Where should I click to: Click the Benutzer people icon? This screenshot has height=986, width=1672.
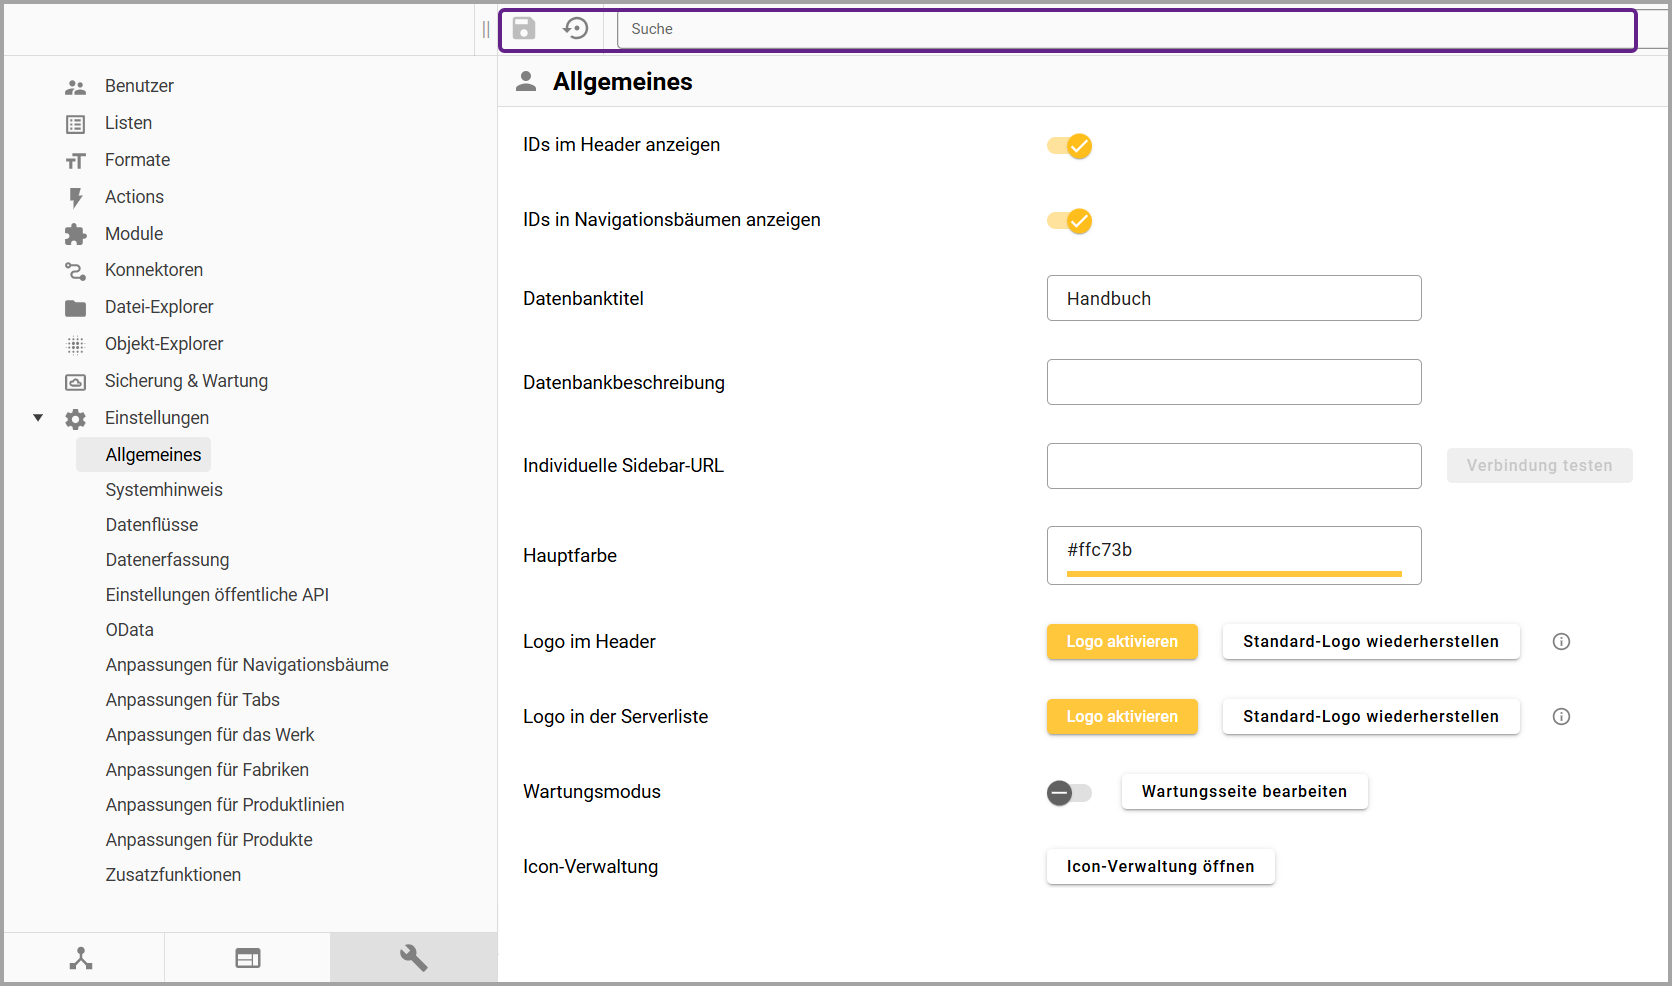tap(76, 87)
